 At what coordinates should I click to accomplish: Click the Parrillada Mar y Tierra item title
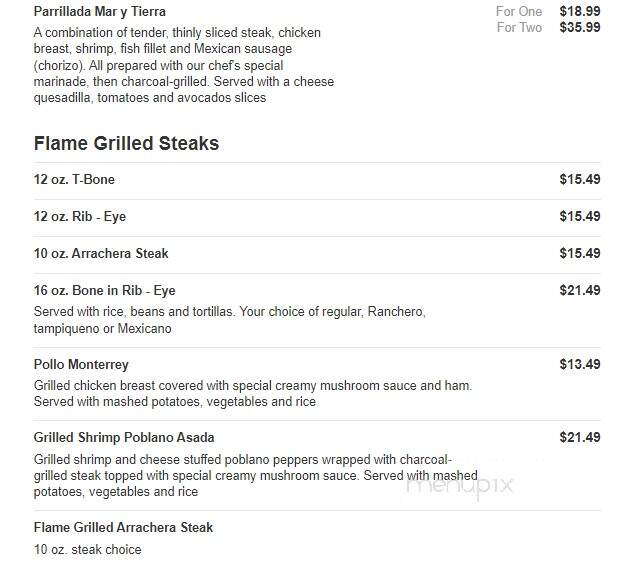(99, 11)
